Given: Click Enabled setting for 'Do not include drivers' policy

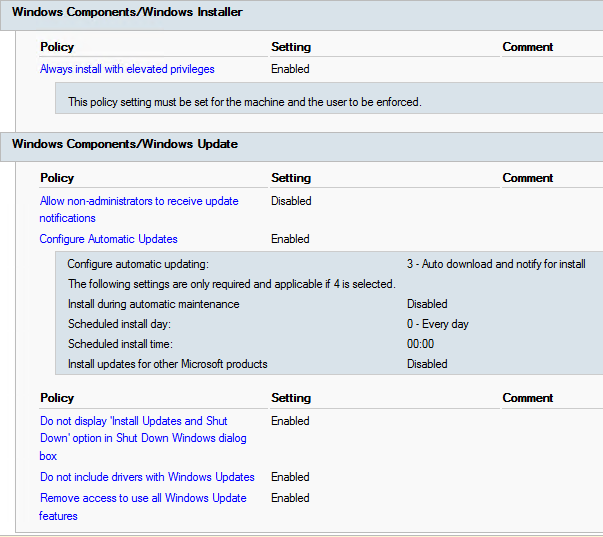Looking at the screenshot, I should pos(290,477).
